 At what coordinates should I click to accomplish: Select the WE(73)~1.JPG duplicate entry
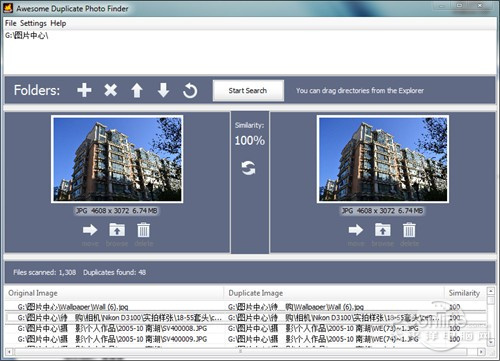point(323,329)
